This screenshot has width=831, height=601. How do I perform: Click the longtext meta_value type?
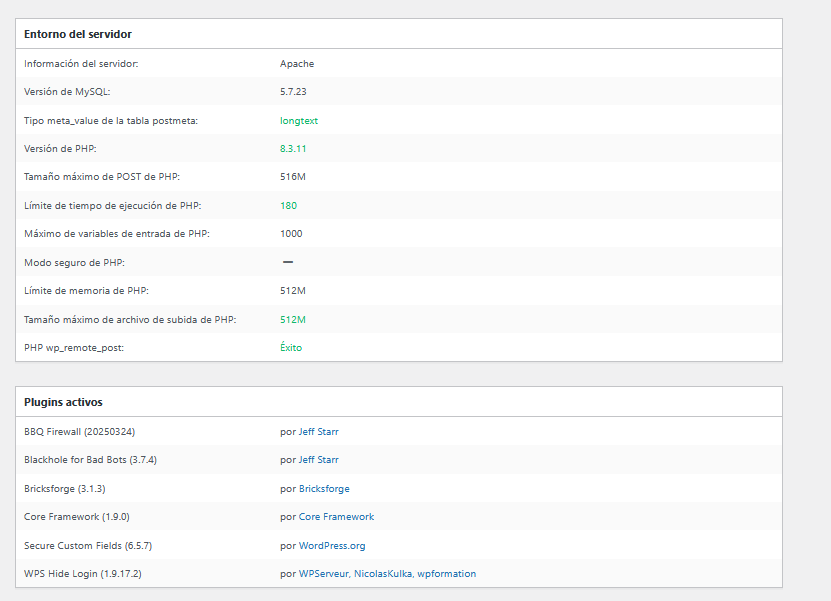point(299,120)
